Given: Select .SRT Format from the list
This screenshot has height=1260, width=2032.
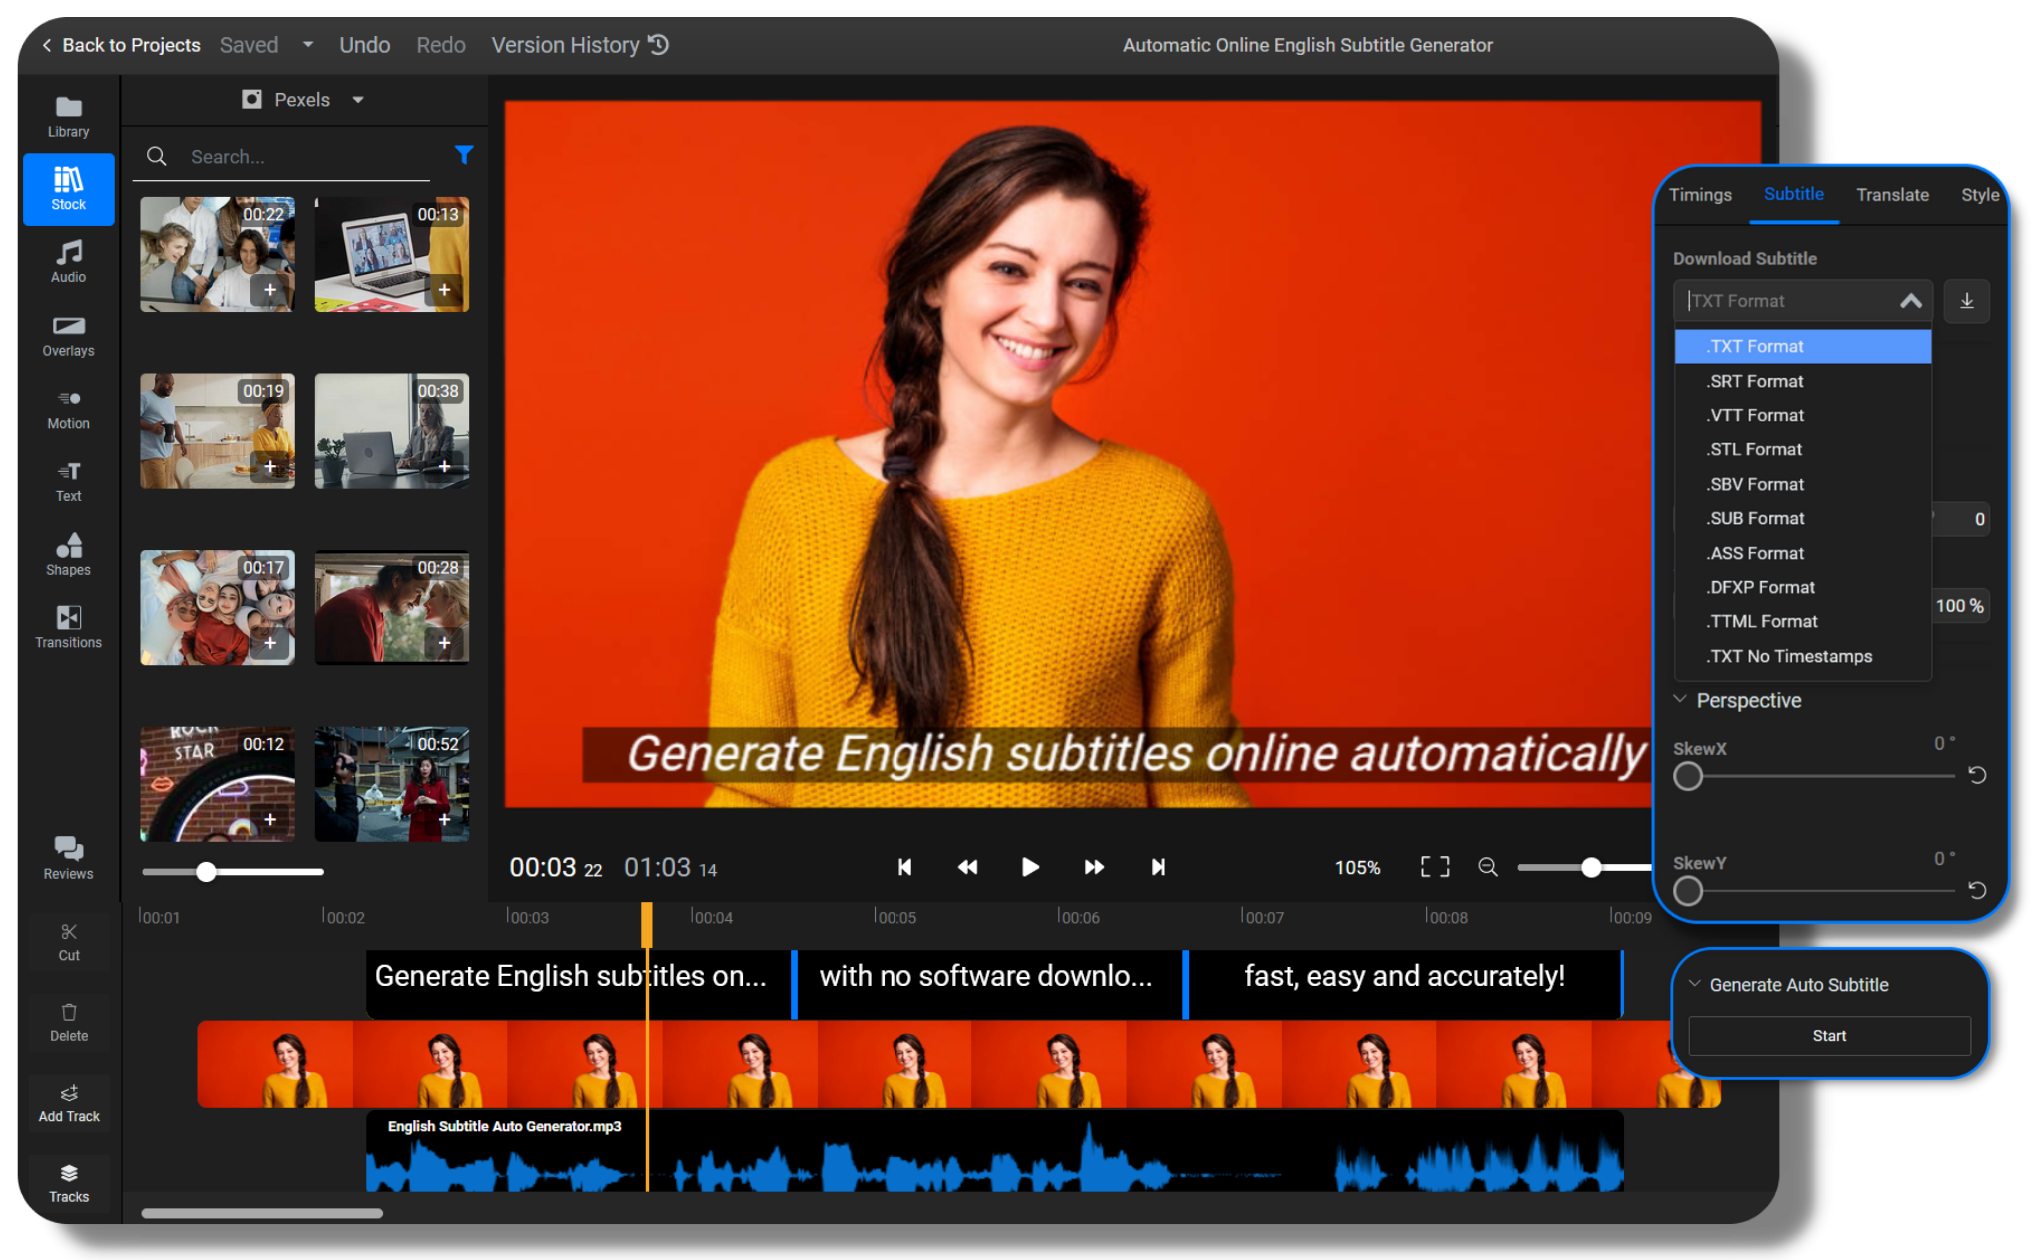Looking at the screenshot, I should [1754, 381].
